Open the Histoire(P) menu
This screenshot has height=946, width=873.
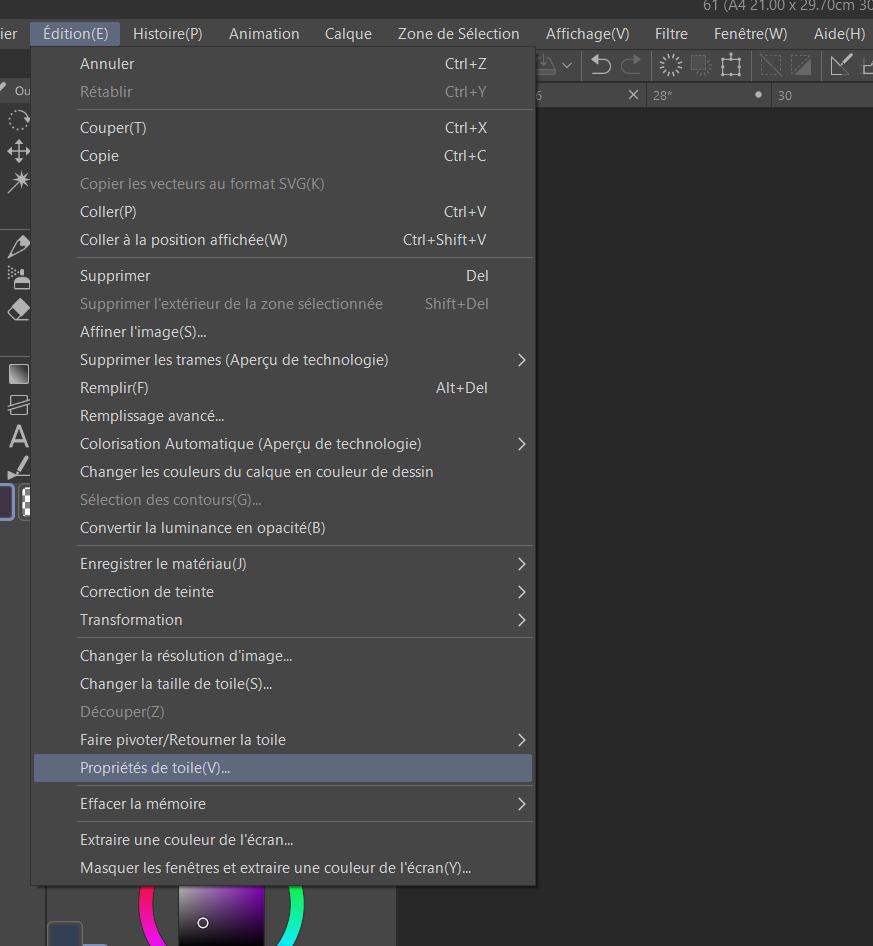tap(167, 34)
